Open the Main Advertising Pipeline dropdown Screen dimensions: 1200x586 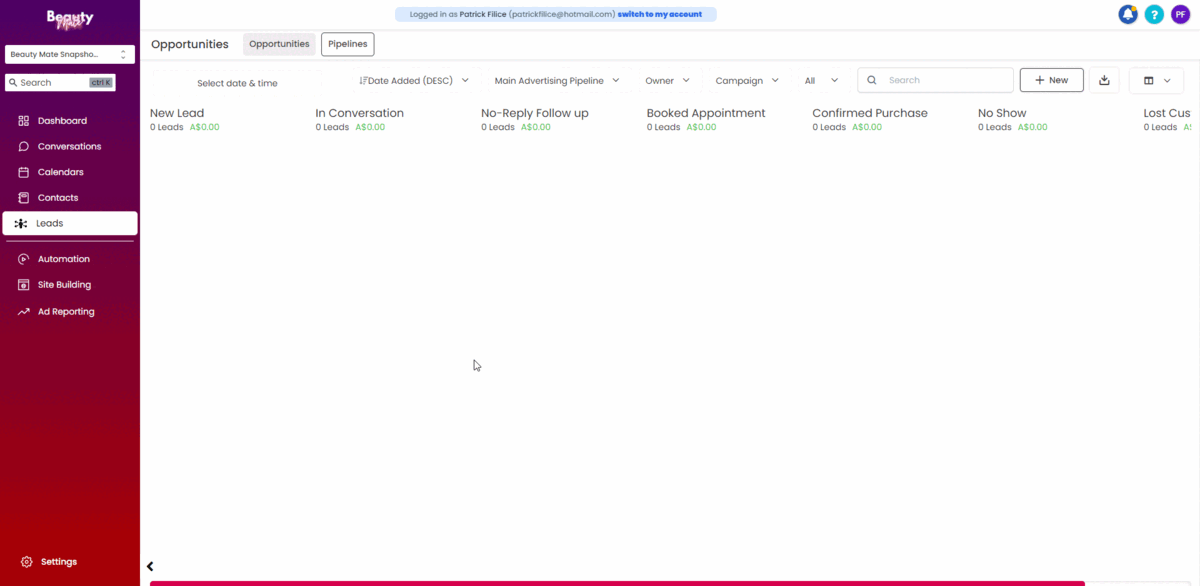pyautogui.click(x=557, y=81)
